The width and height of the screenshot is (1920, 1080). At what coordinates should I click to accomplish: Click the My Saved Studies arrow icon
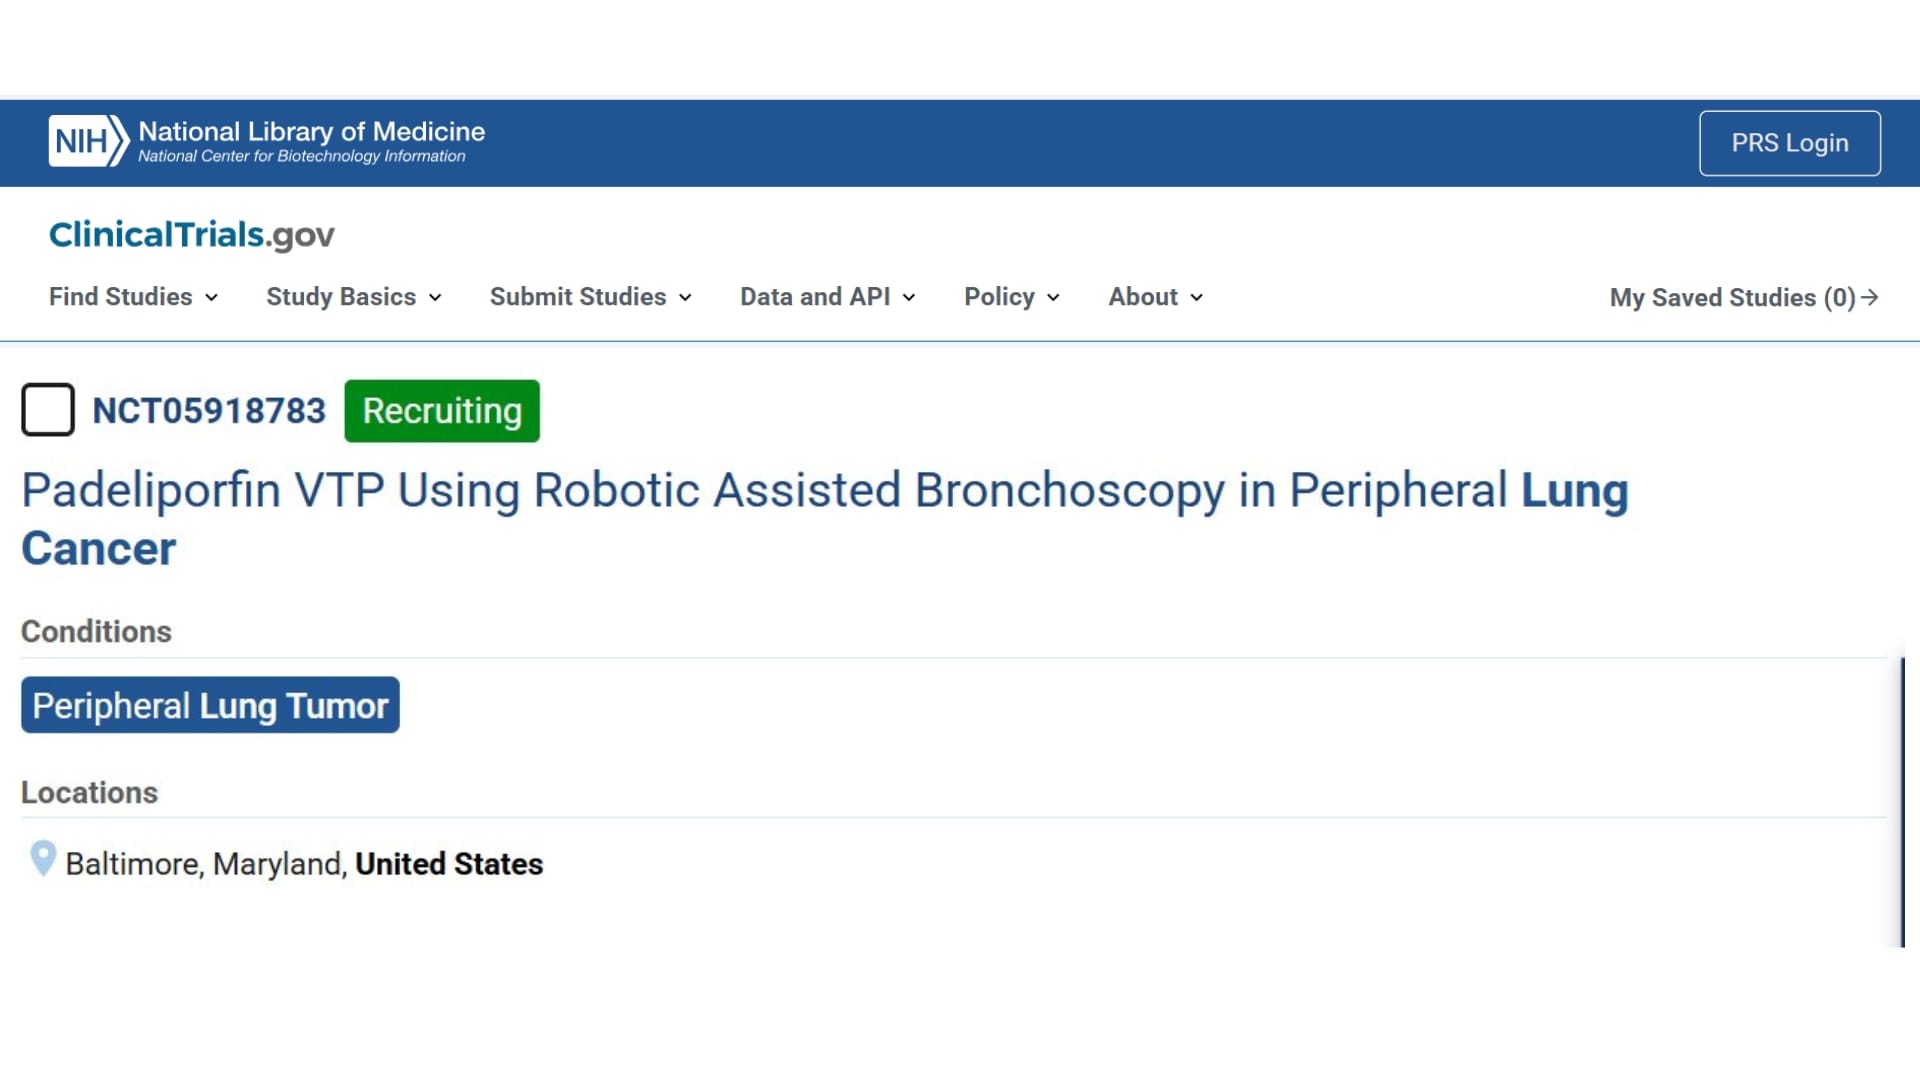[x=1870, y=297]
